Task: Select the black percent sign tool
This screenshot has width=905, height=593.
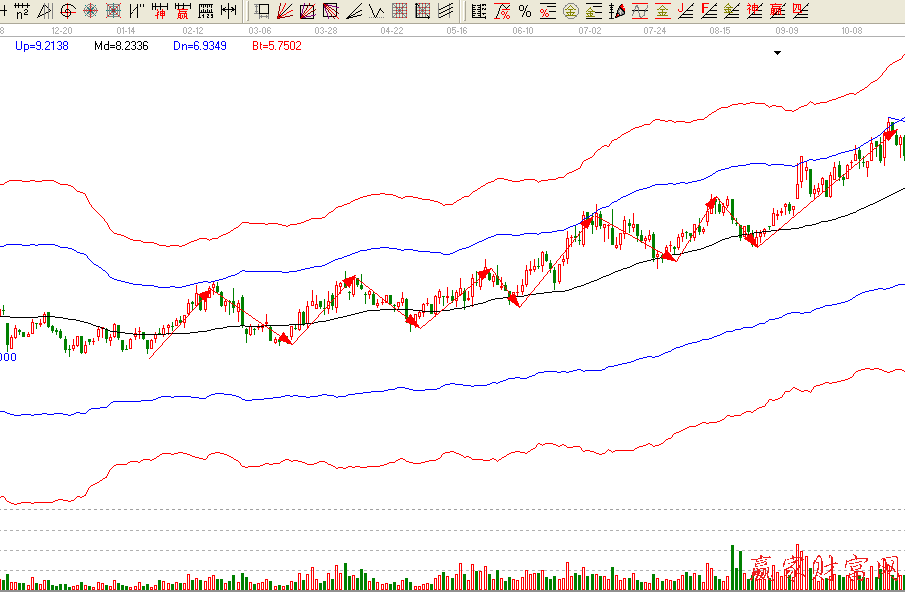Action: tap(525, 11)
